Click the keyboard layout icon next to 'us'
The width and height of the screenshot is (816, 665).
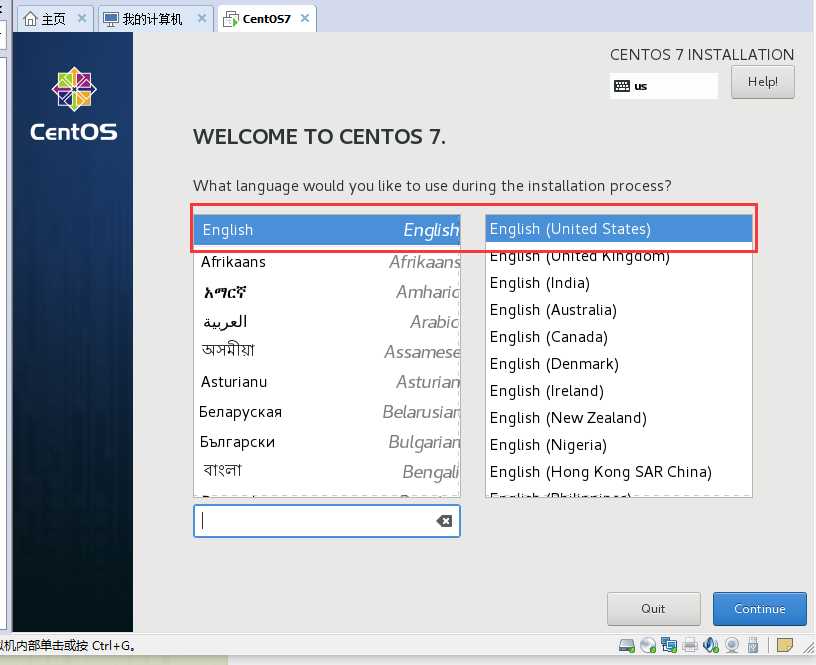[621, 86]
